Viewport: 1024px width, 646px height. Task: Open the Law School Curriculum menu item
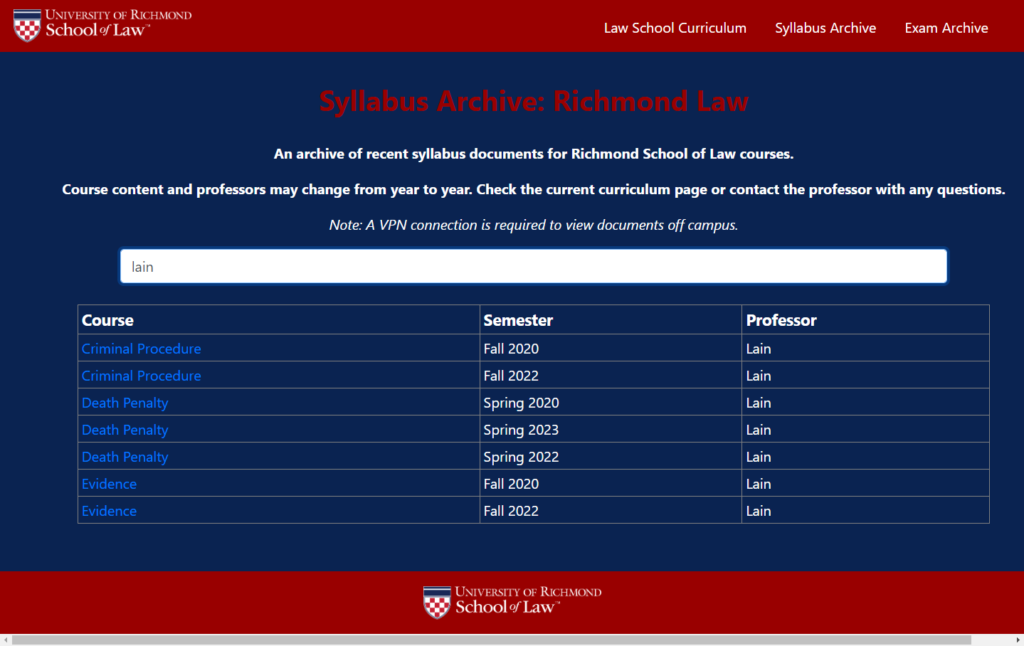coord(675,28)
